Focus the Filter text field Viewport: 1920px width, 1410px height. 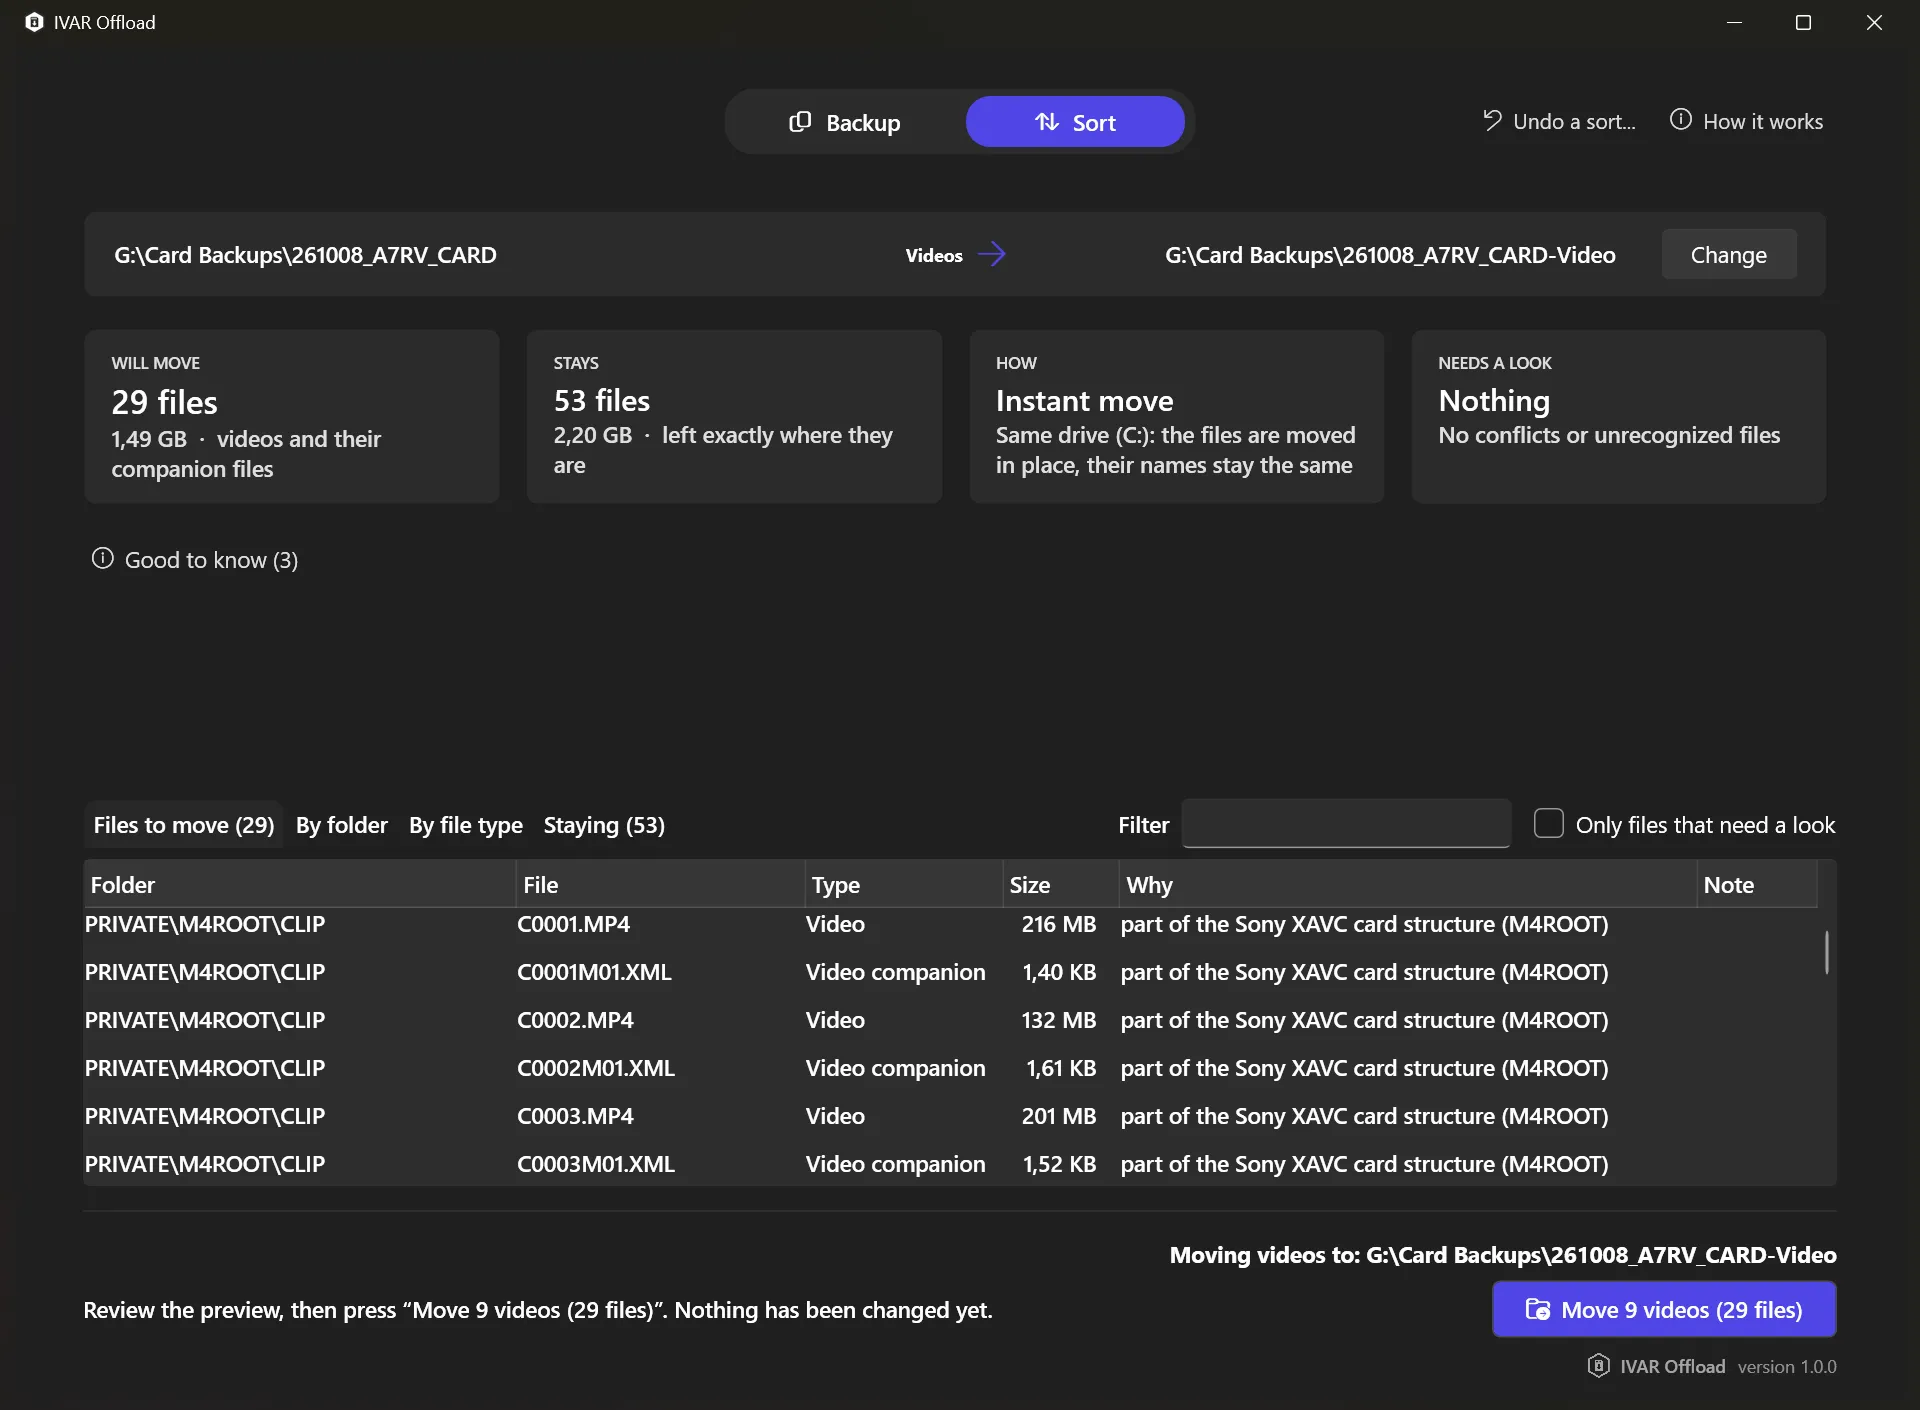tap(1346, 824)
